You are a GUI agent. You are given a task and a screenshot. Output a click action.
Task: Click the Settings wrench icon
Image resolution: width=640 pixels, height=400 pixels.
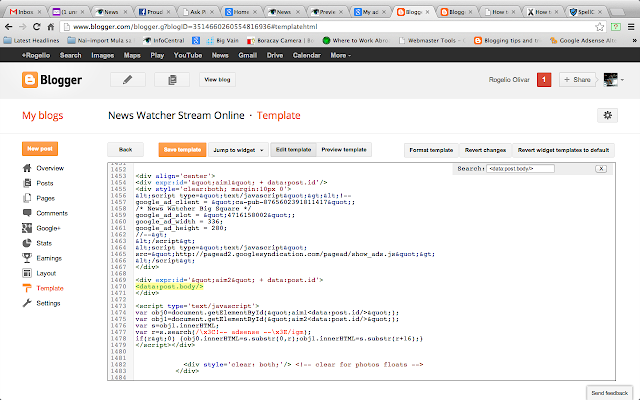(27, 303)
